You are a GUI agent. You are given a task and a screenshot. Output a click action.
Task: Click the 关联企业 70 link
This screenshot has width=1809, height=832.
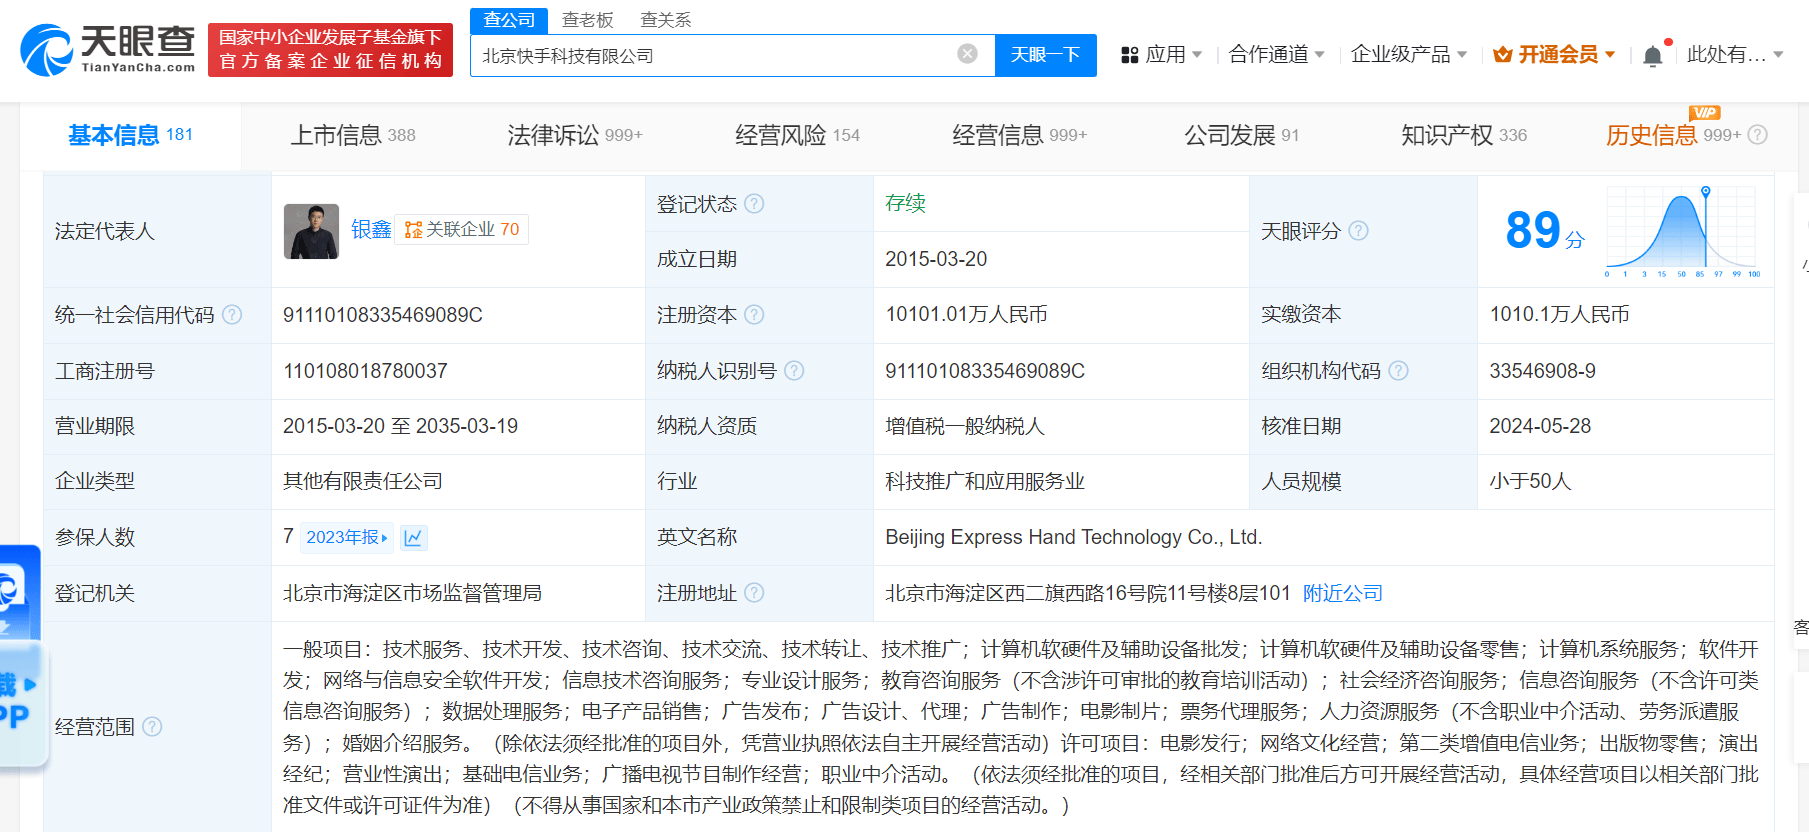coord(462,230)
